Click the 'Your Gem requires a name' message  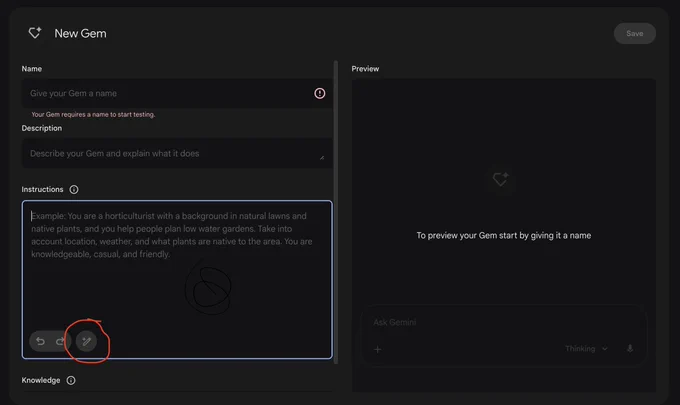click(x=93, y=114)
